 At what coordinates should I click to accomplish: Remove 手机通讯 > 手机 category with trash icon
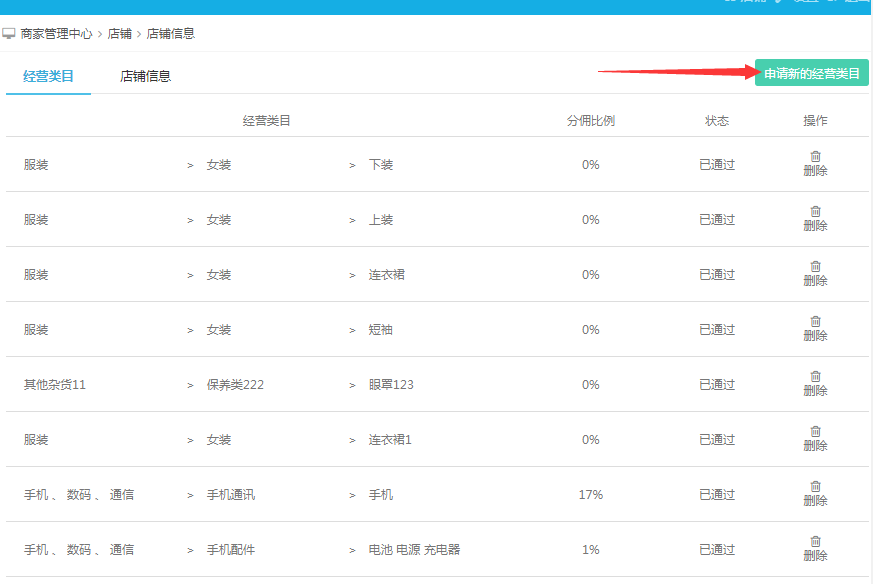click(x=815, y=487)
